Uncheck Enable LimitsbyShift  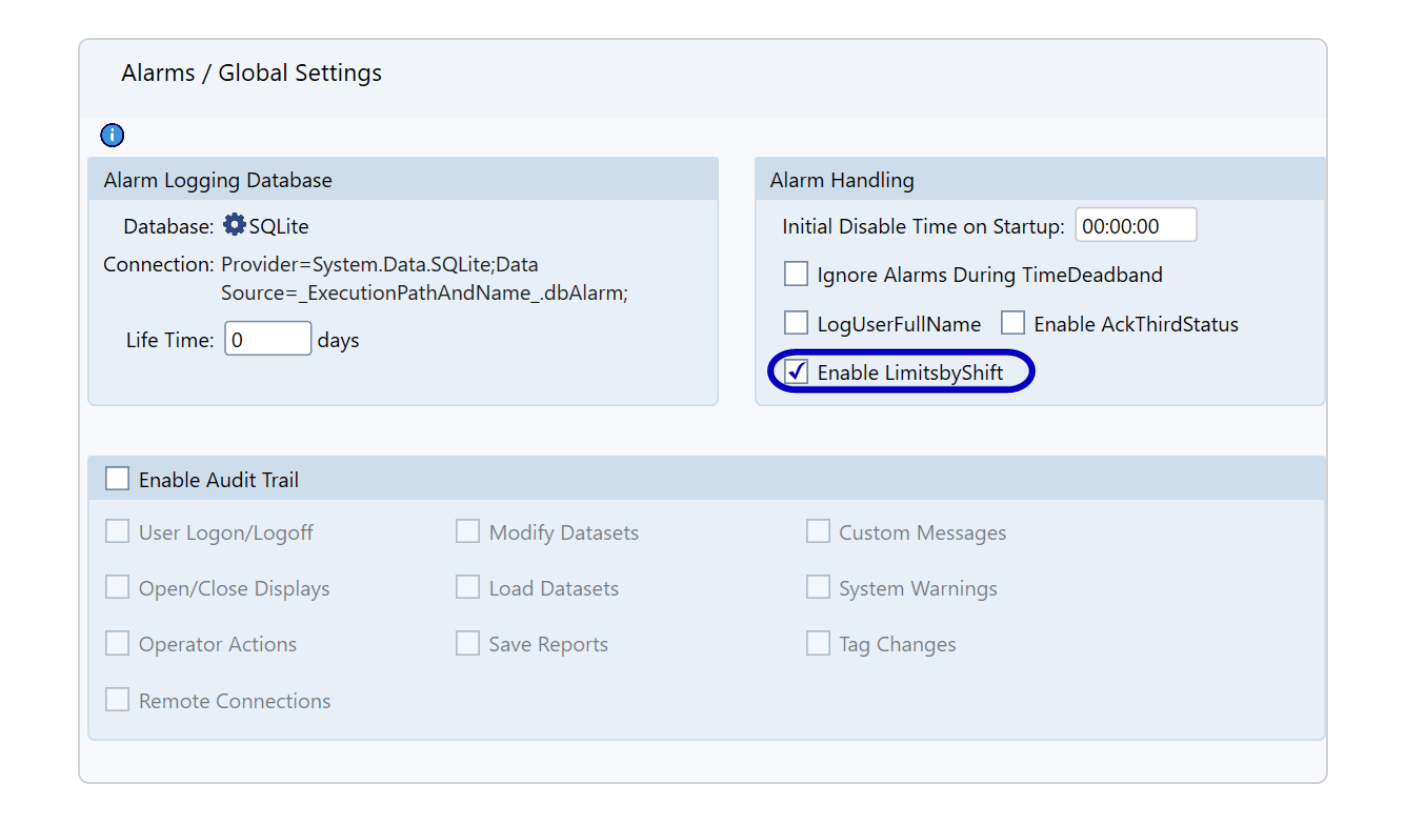(x=796, y=372)
